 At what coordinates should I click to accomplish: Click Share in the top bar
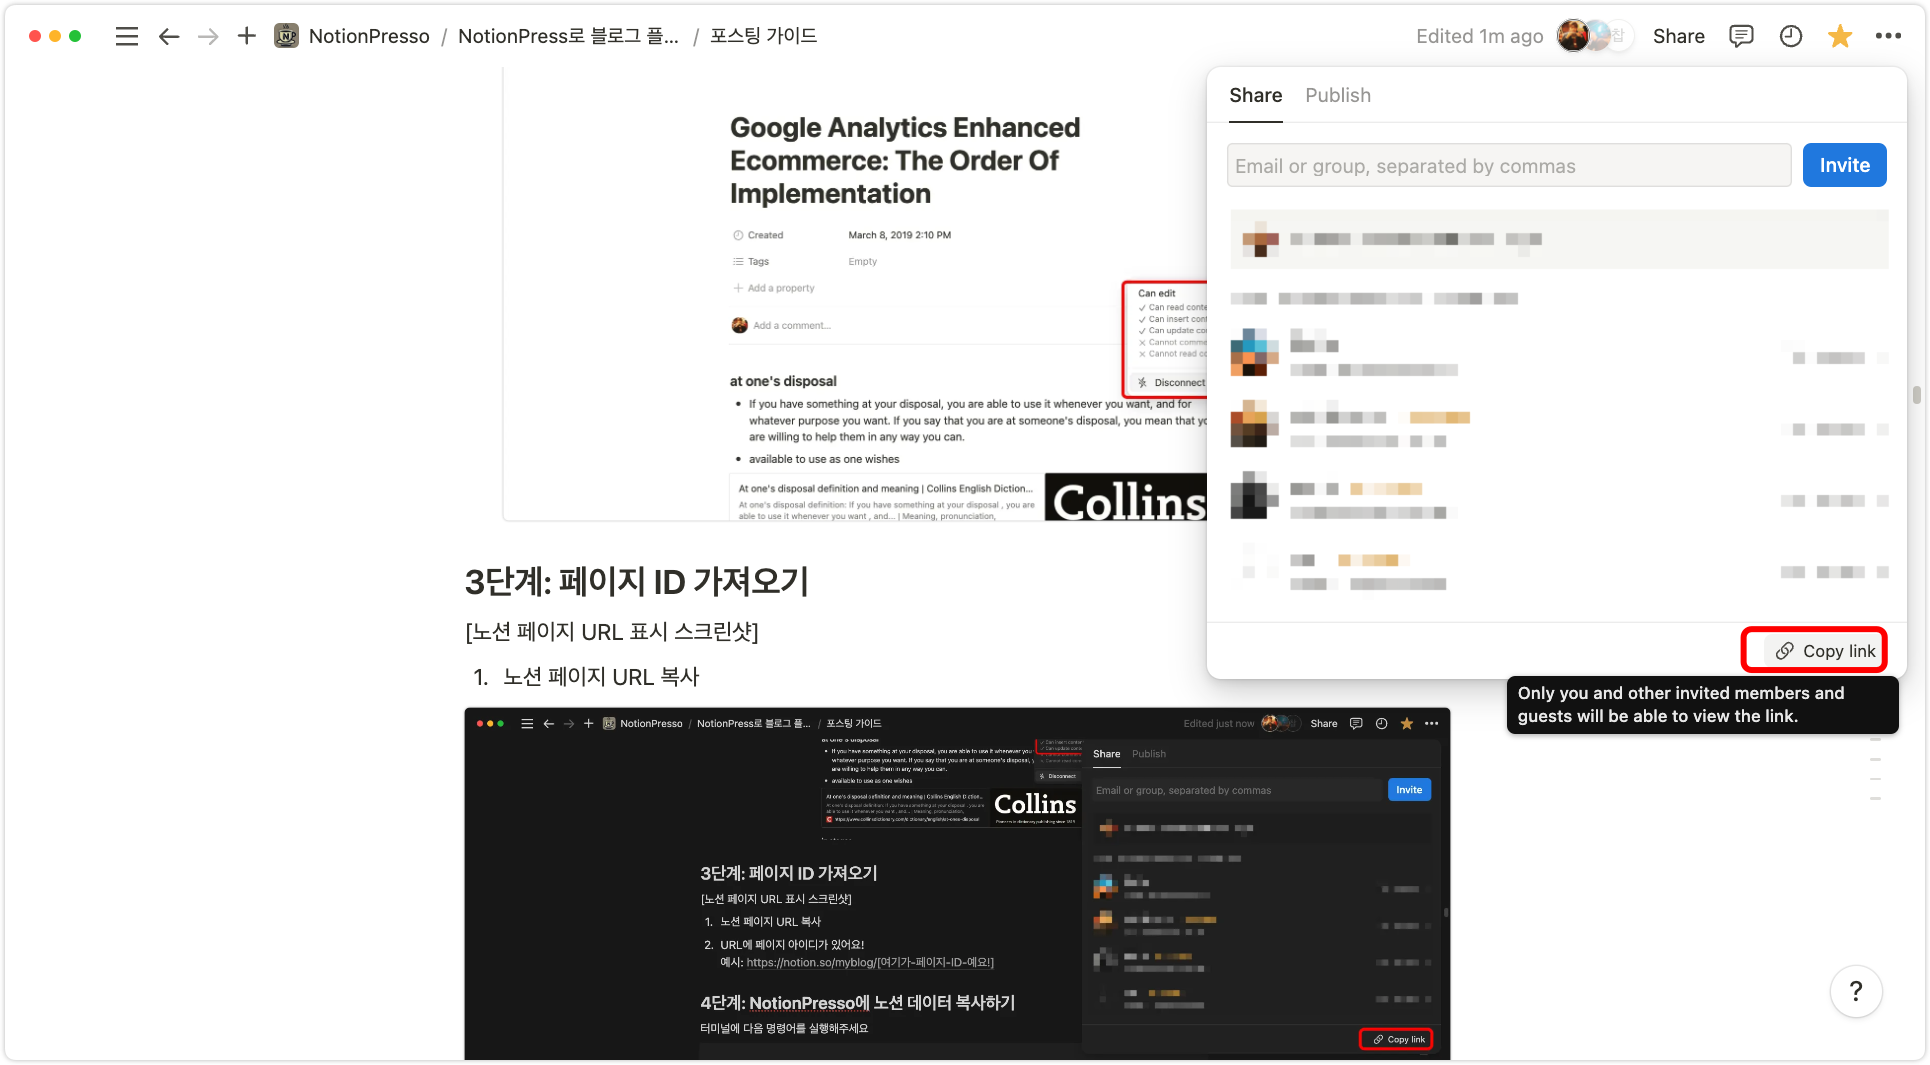coord(1678,37)
